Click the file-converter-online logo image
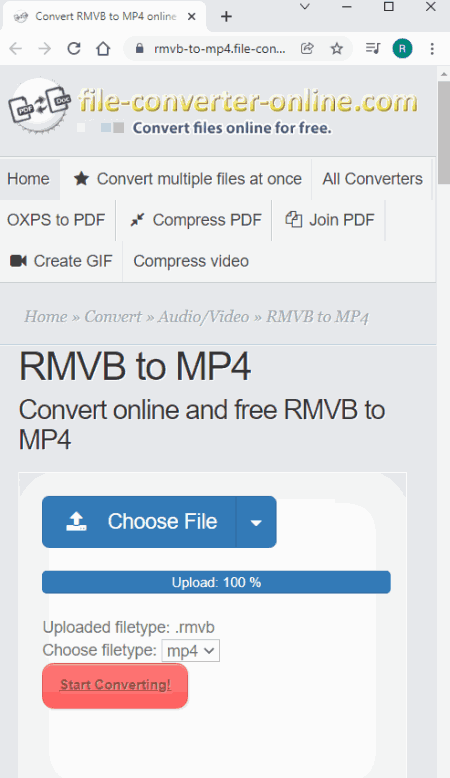This screenshot has height=778, width=450. point(39,106)
